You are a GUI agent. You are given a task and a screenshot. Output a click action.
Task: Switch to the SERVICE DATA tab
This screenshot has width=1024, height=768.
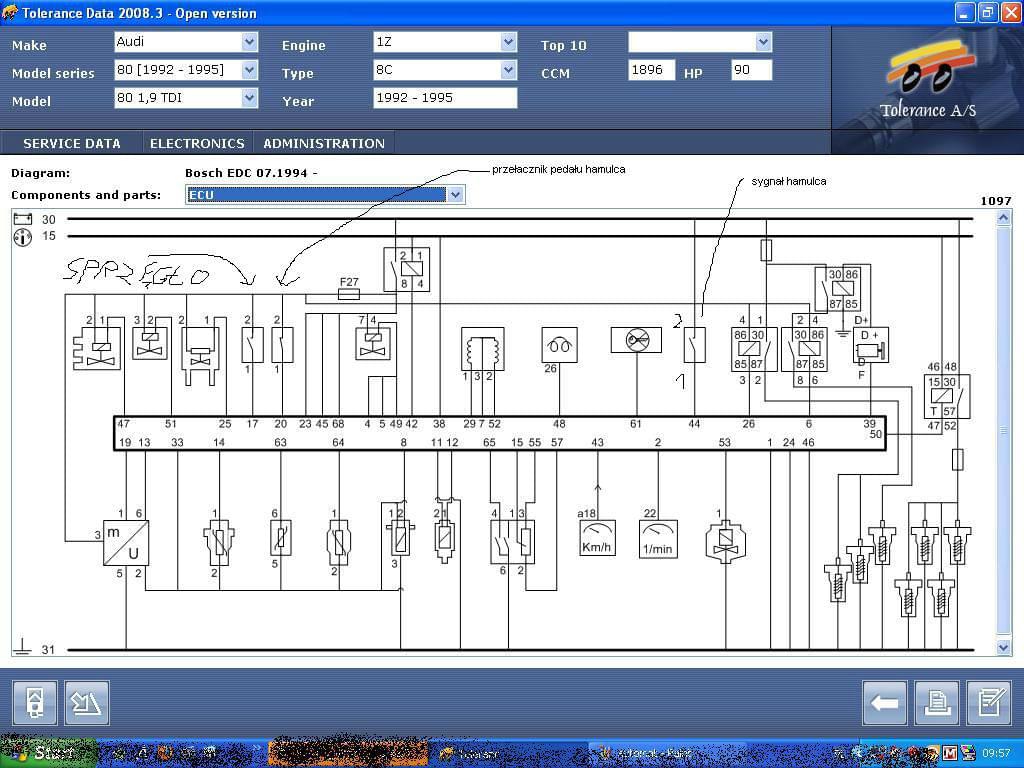[x=72, y=143]
